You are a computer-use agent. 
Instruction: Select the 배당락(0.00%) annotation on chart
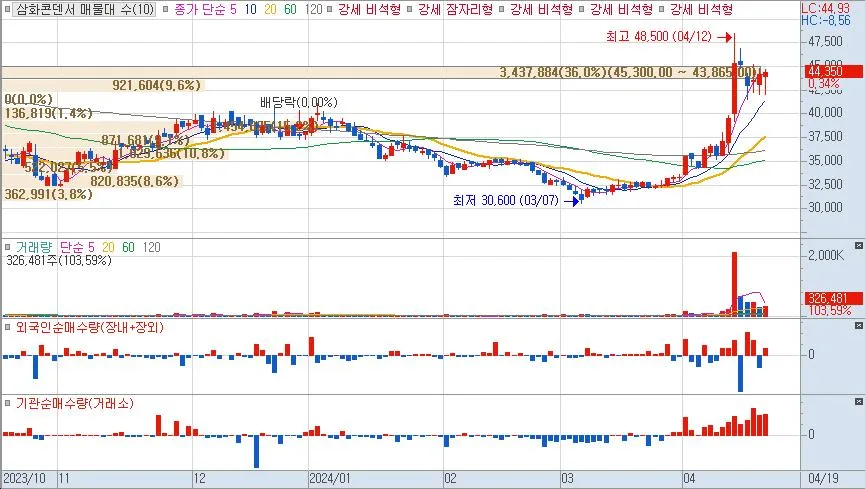pyautogui.click(x=298, y=102)
